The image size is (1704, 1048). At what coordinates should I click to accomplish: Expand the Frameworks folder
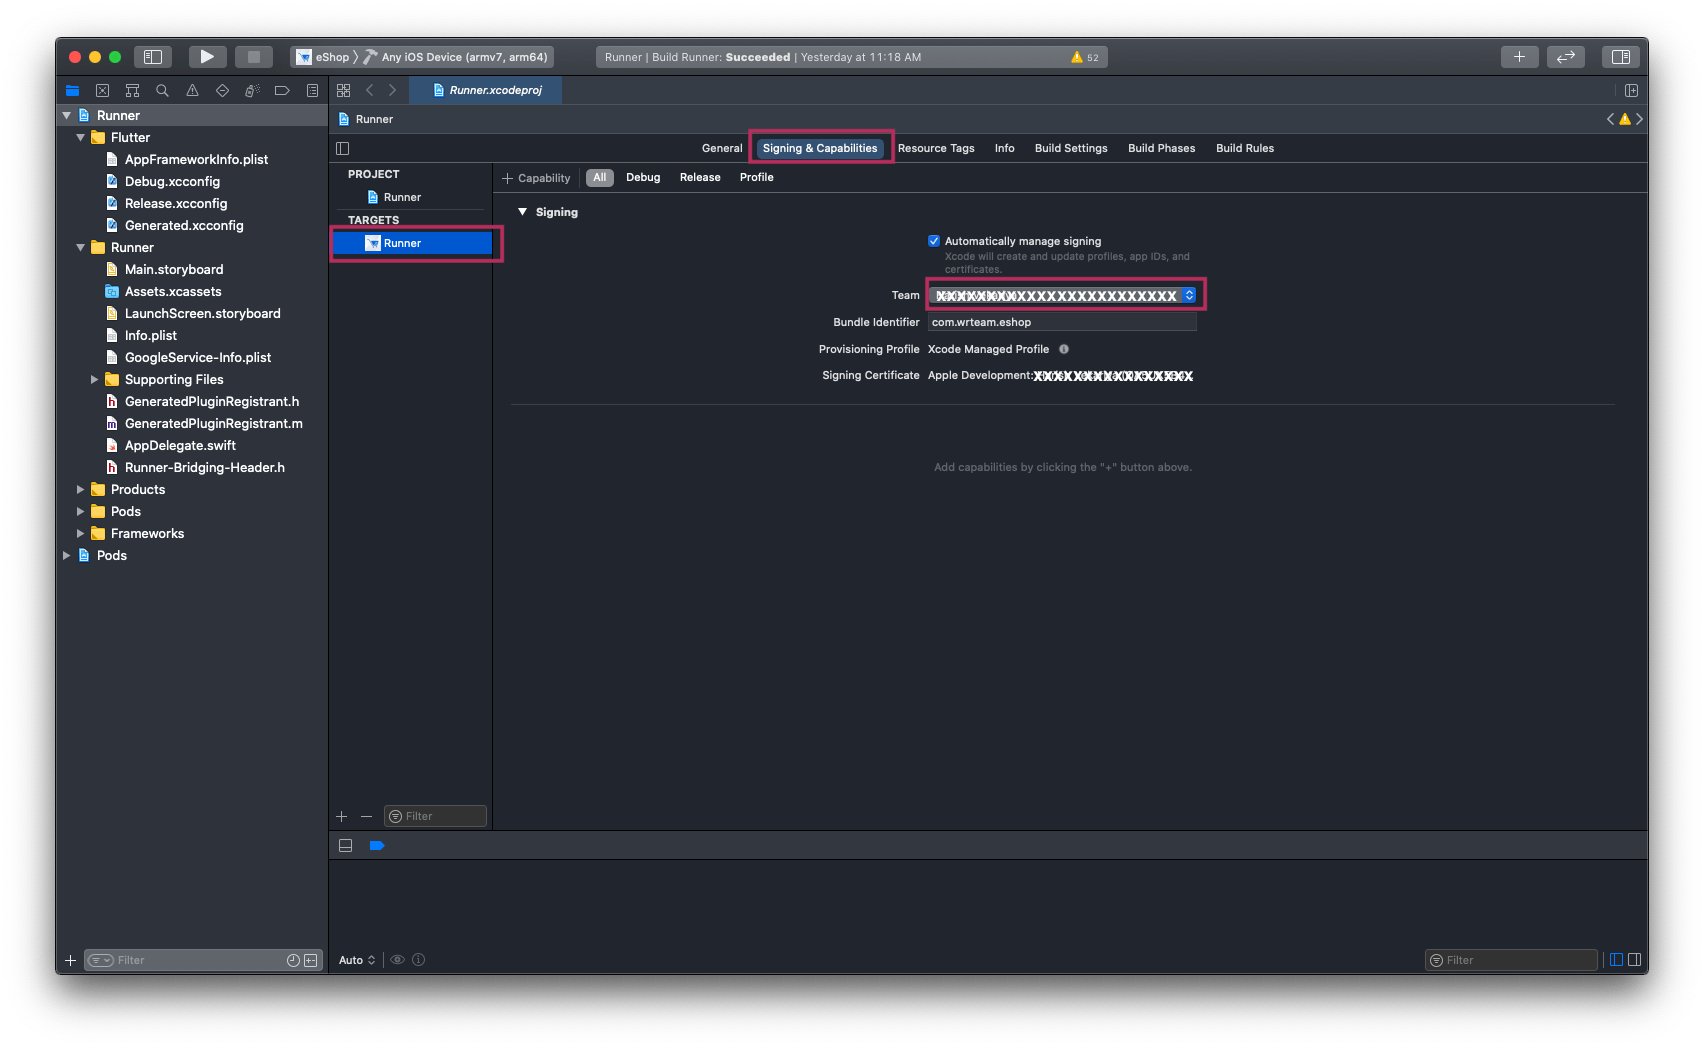click(81, 533)
